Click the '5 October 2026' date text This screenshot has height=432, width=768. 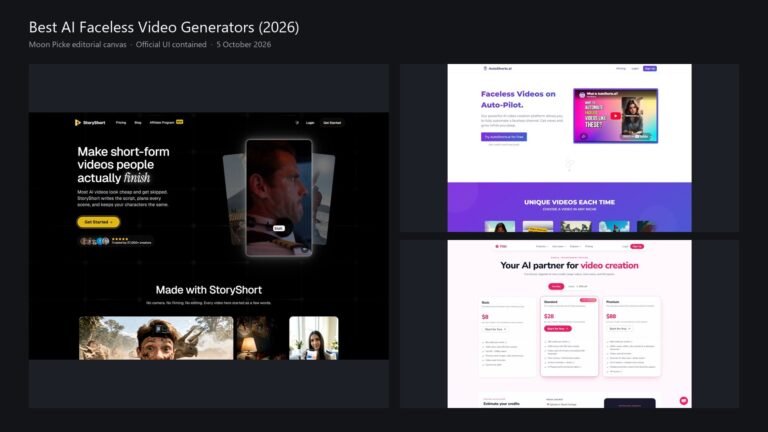pos(243,45)
